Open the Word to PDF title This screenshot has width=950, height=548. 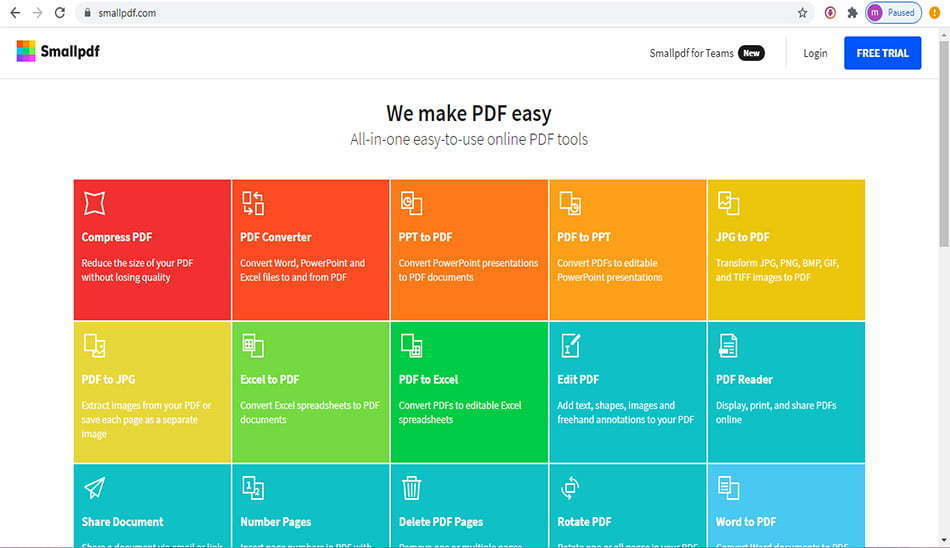click(746, 522)
